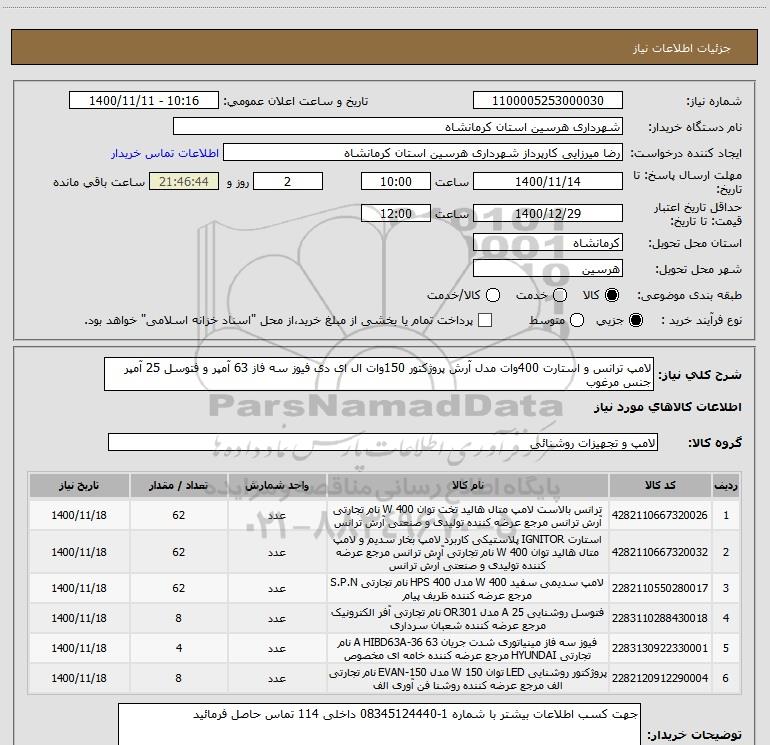Click quantity 4 in fuse row
The height and width of the screenshot is (745, 770).
(179, 648)
